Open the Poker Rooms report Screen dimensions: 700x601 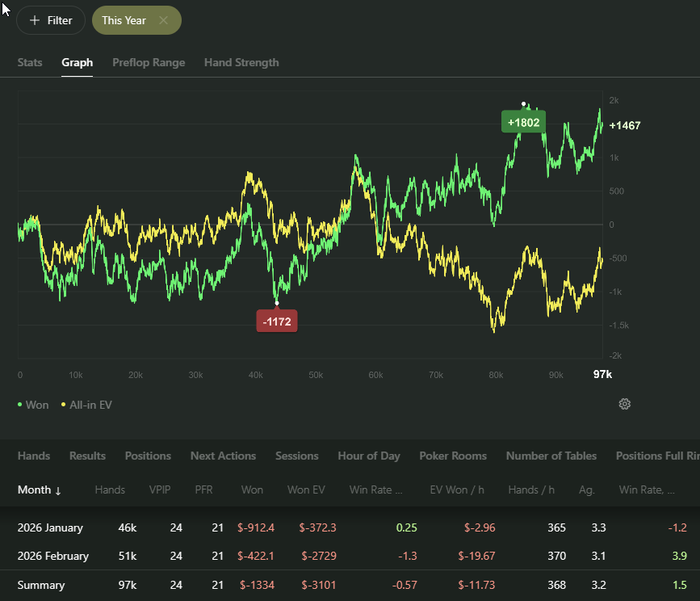453,456
